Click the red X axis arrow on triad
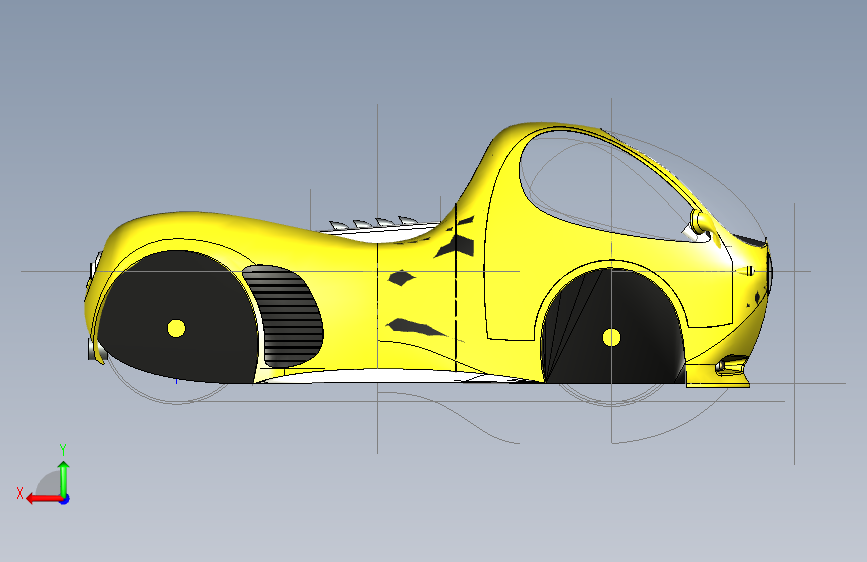 point(44,499)
